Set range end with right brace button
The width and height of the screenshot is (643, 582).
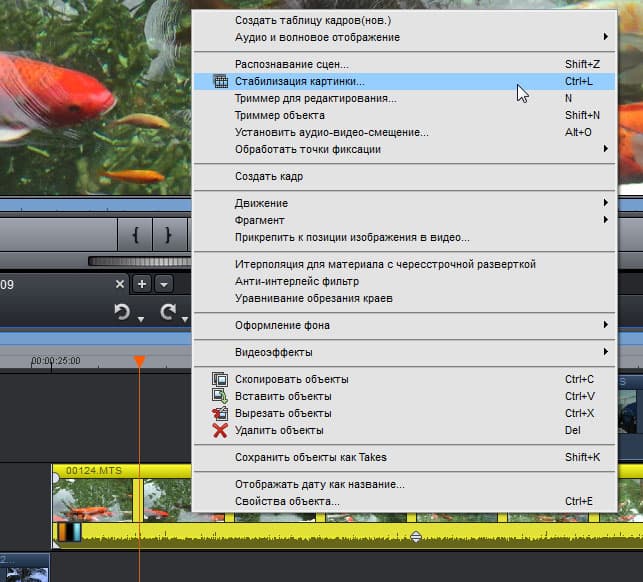pos(168,235)
